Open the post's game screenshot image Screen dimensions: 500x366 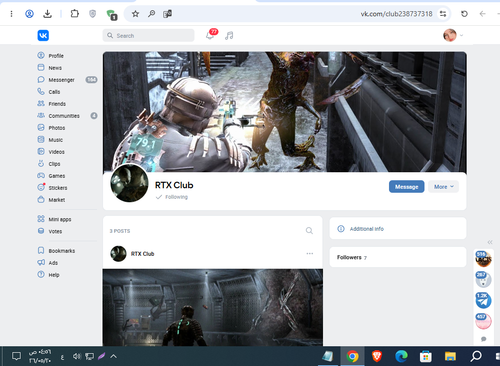coord(213,307)
